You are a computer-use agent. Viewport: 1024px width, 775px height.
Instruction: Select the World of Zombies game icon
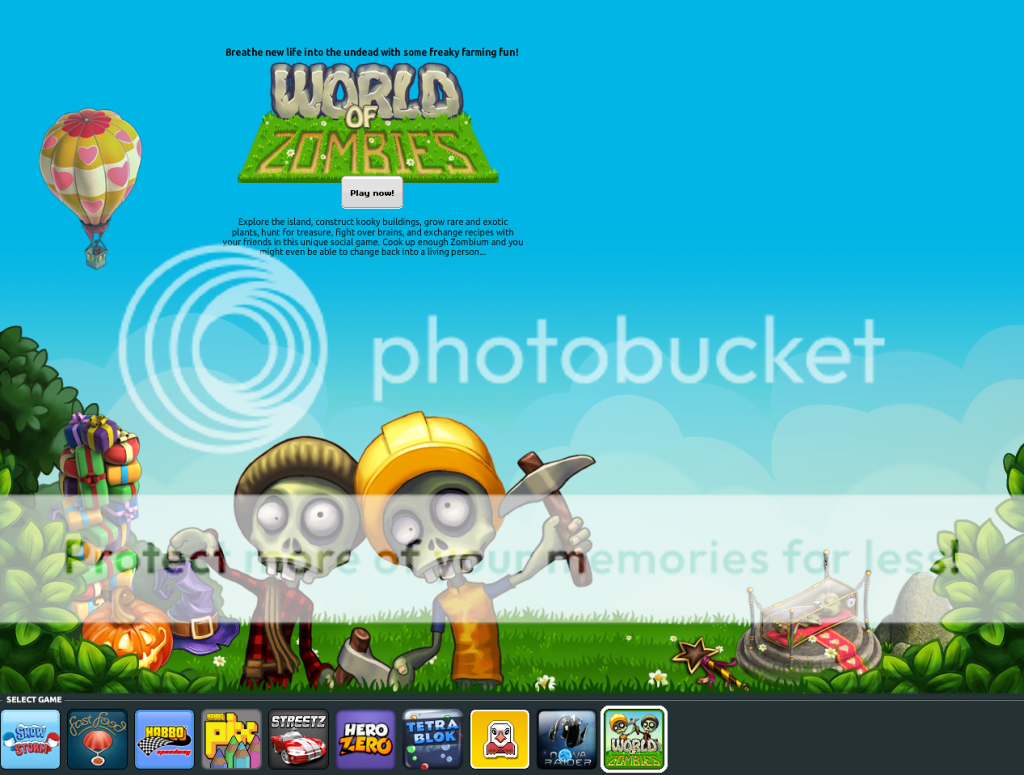coord(633,739)
